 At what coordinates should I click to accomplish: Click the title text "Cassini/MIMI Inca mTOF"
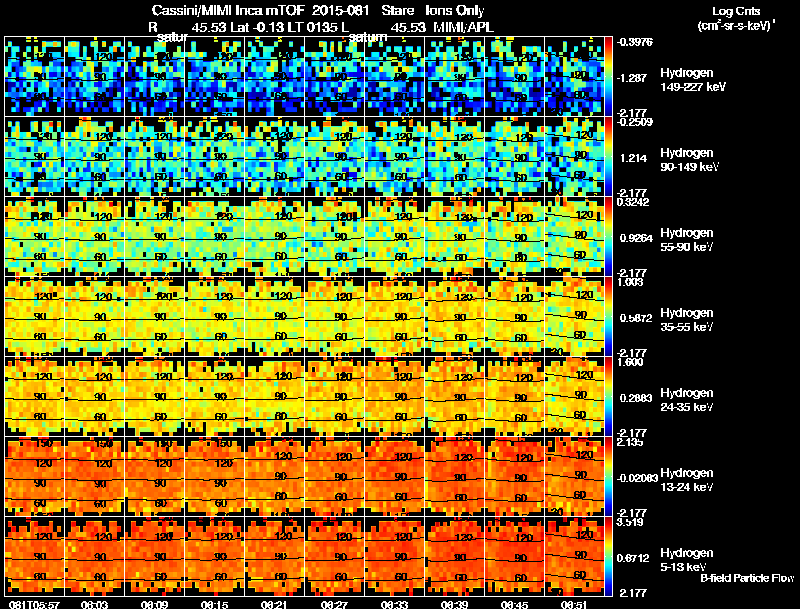click(228, 11)
